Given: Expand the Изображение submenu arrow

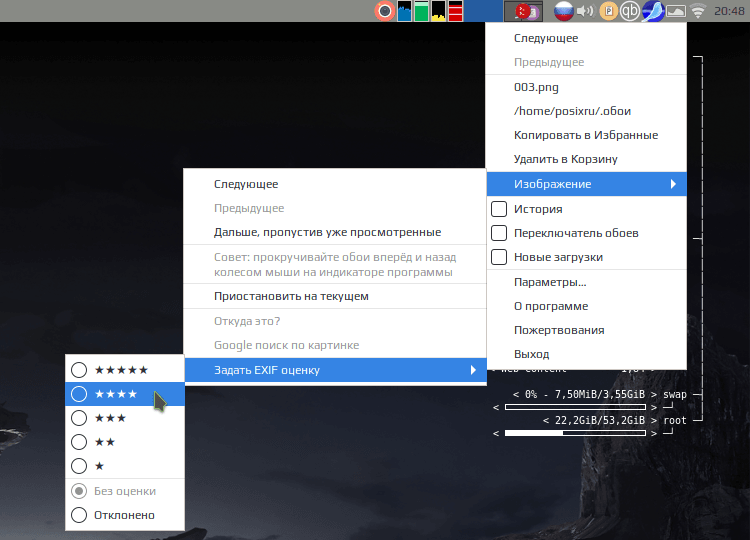Looking at the screenshot, I should [673, 184].
